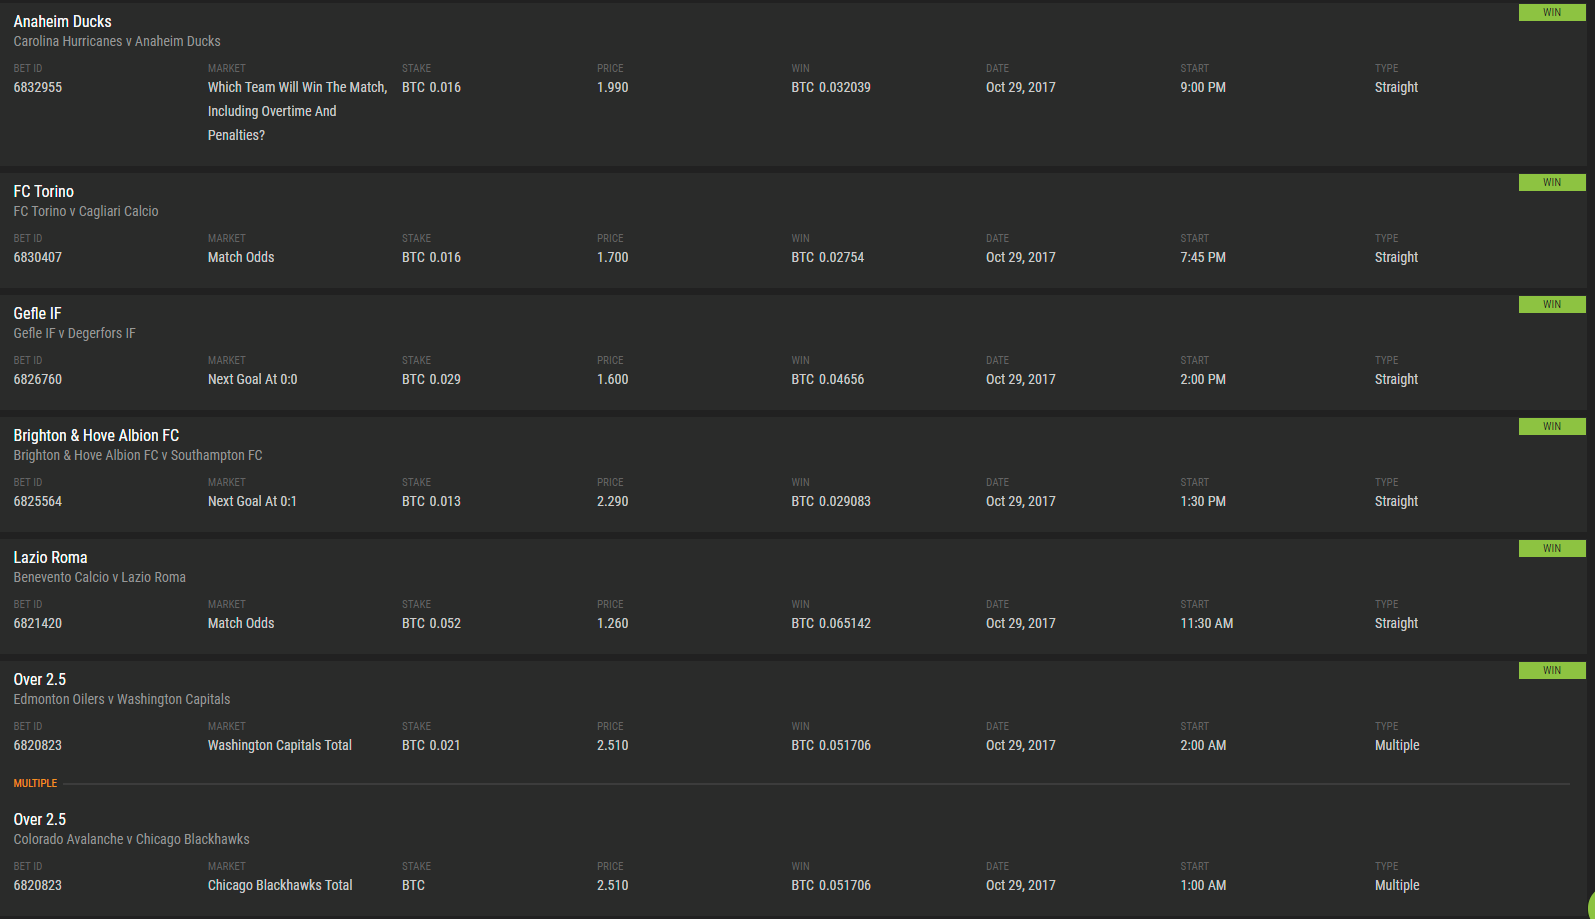This screenshot has height=919, width=1595.
Task: Click the WIN badge on FC Torino bet
Action: [1551, 183]
